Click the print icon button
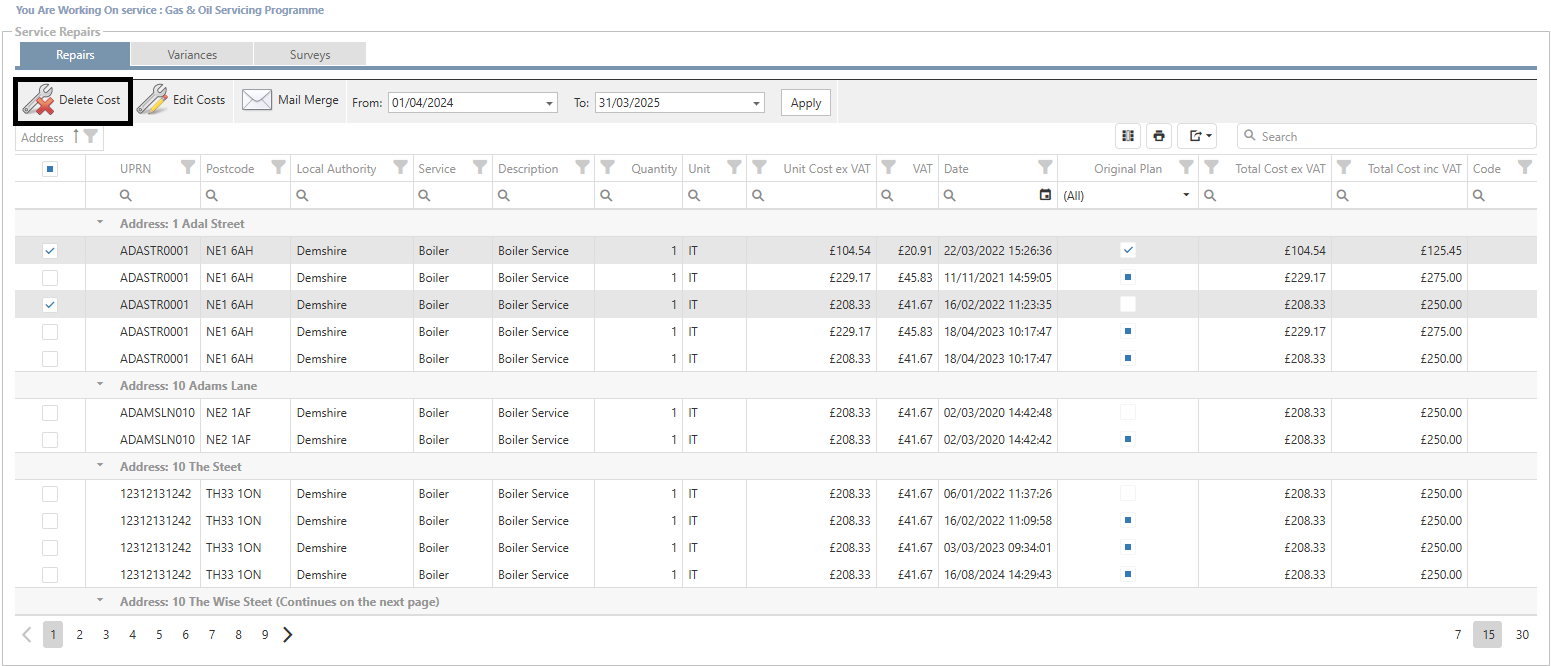This screenshot has height=666, width=1551. click(1159, 136)
